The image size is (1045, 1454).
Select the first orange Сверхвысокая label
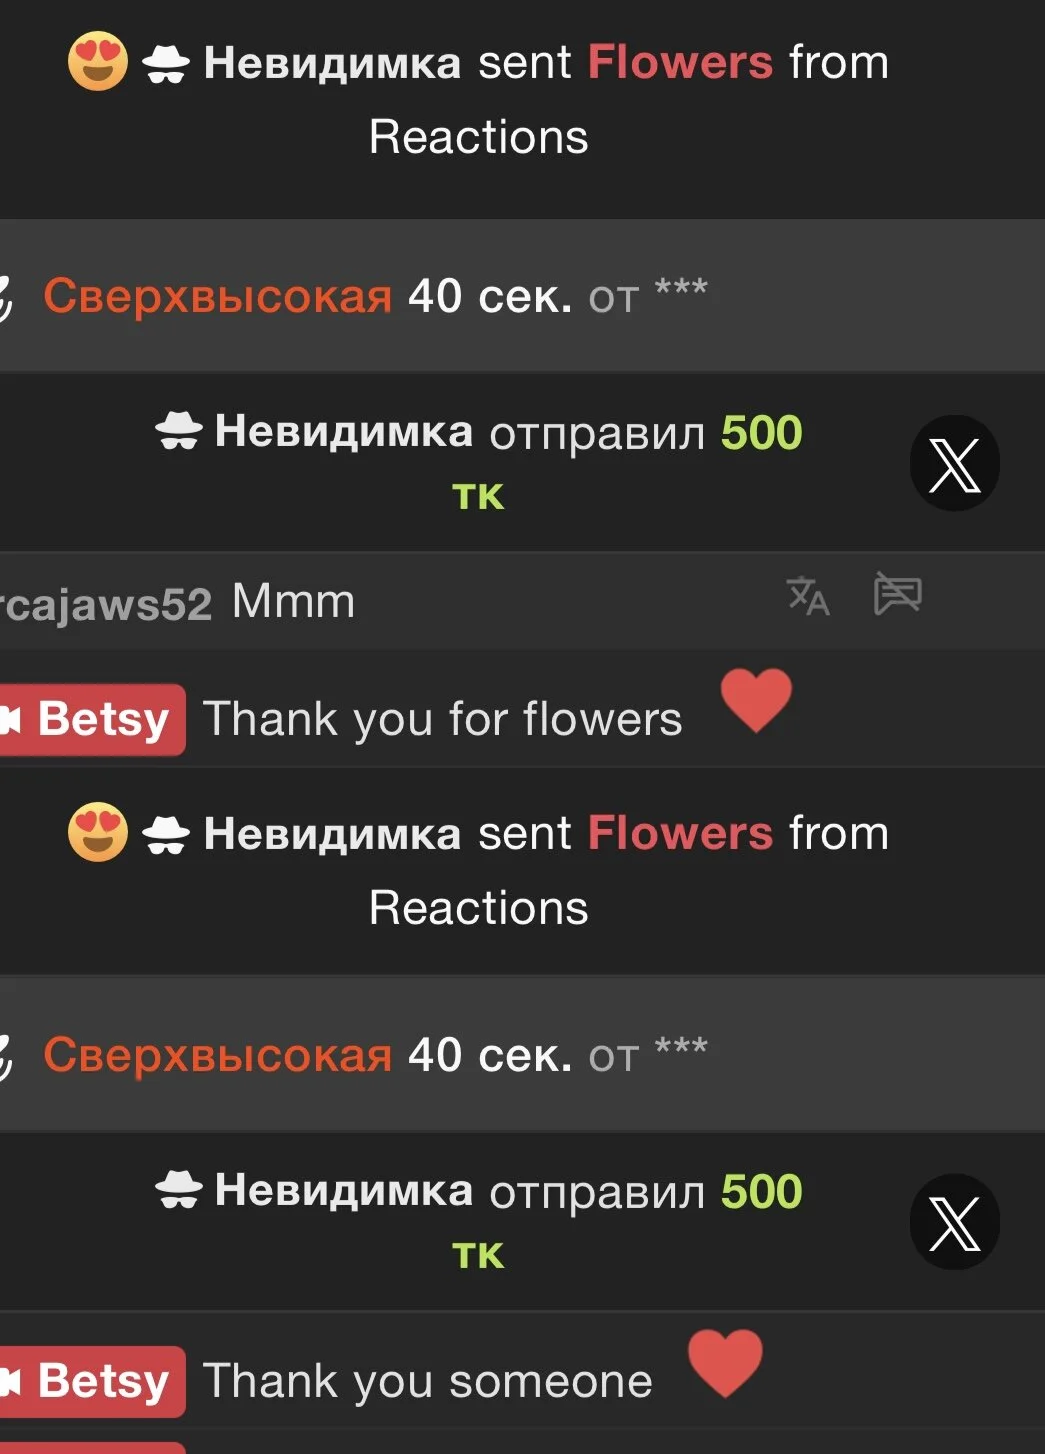tap(217, 296)
